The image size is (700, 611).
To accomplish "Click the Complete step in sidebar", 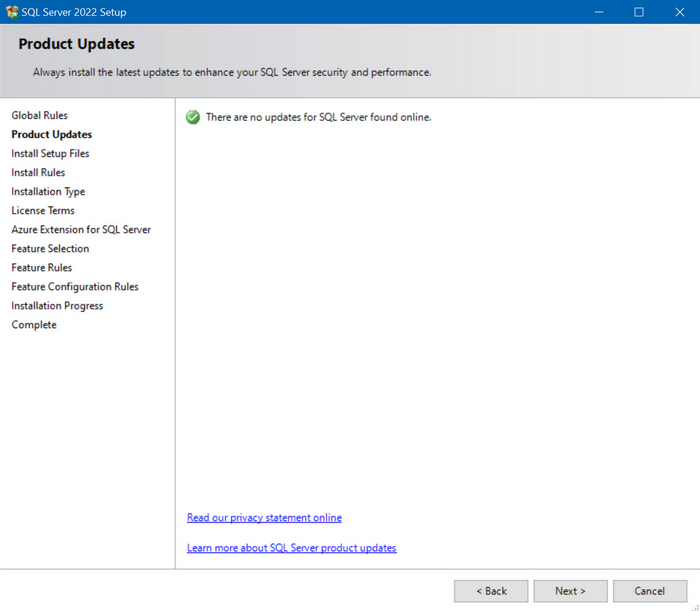I will coord(34,325).
